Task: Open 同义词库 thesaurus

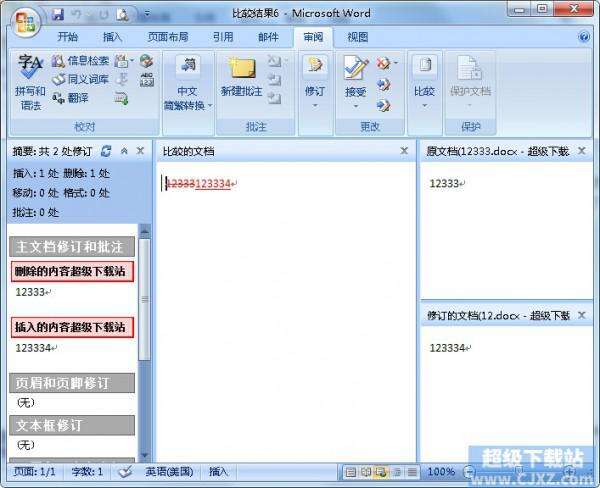Action: 80,79
